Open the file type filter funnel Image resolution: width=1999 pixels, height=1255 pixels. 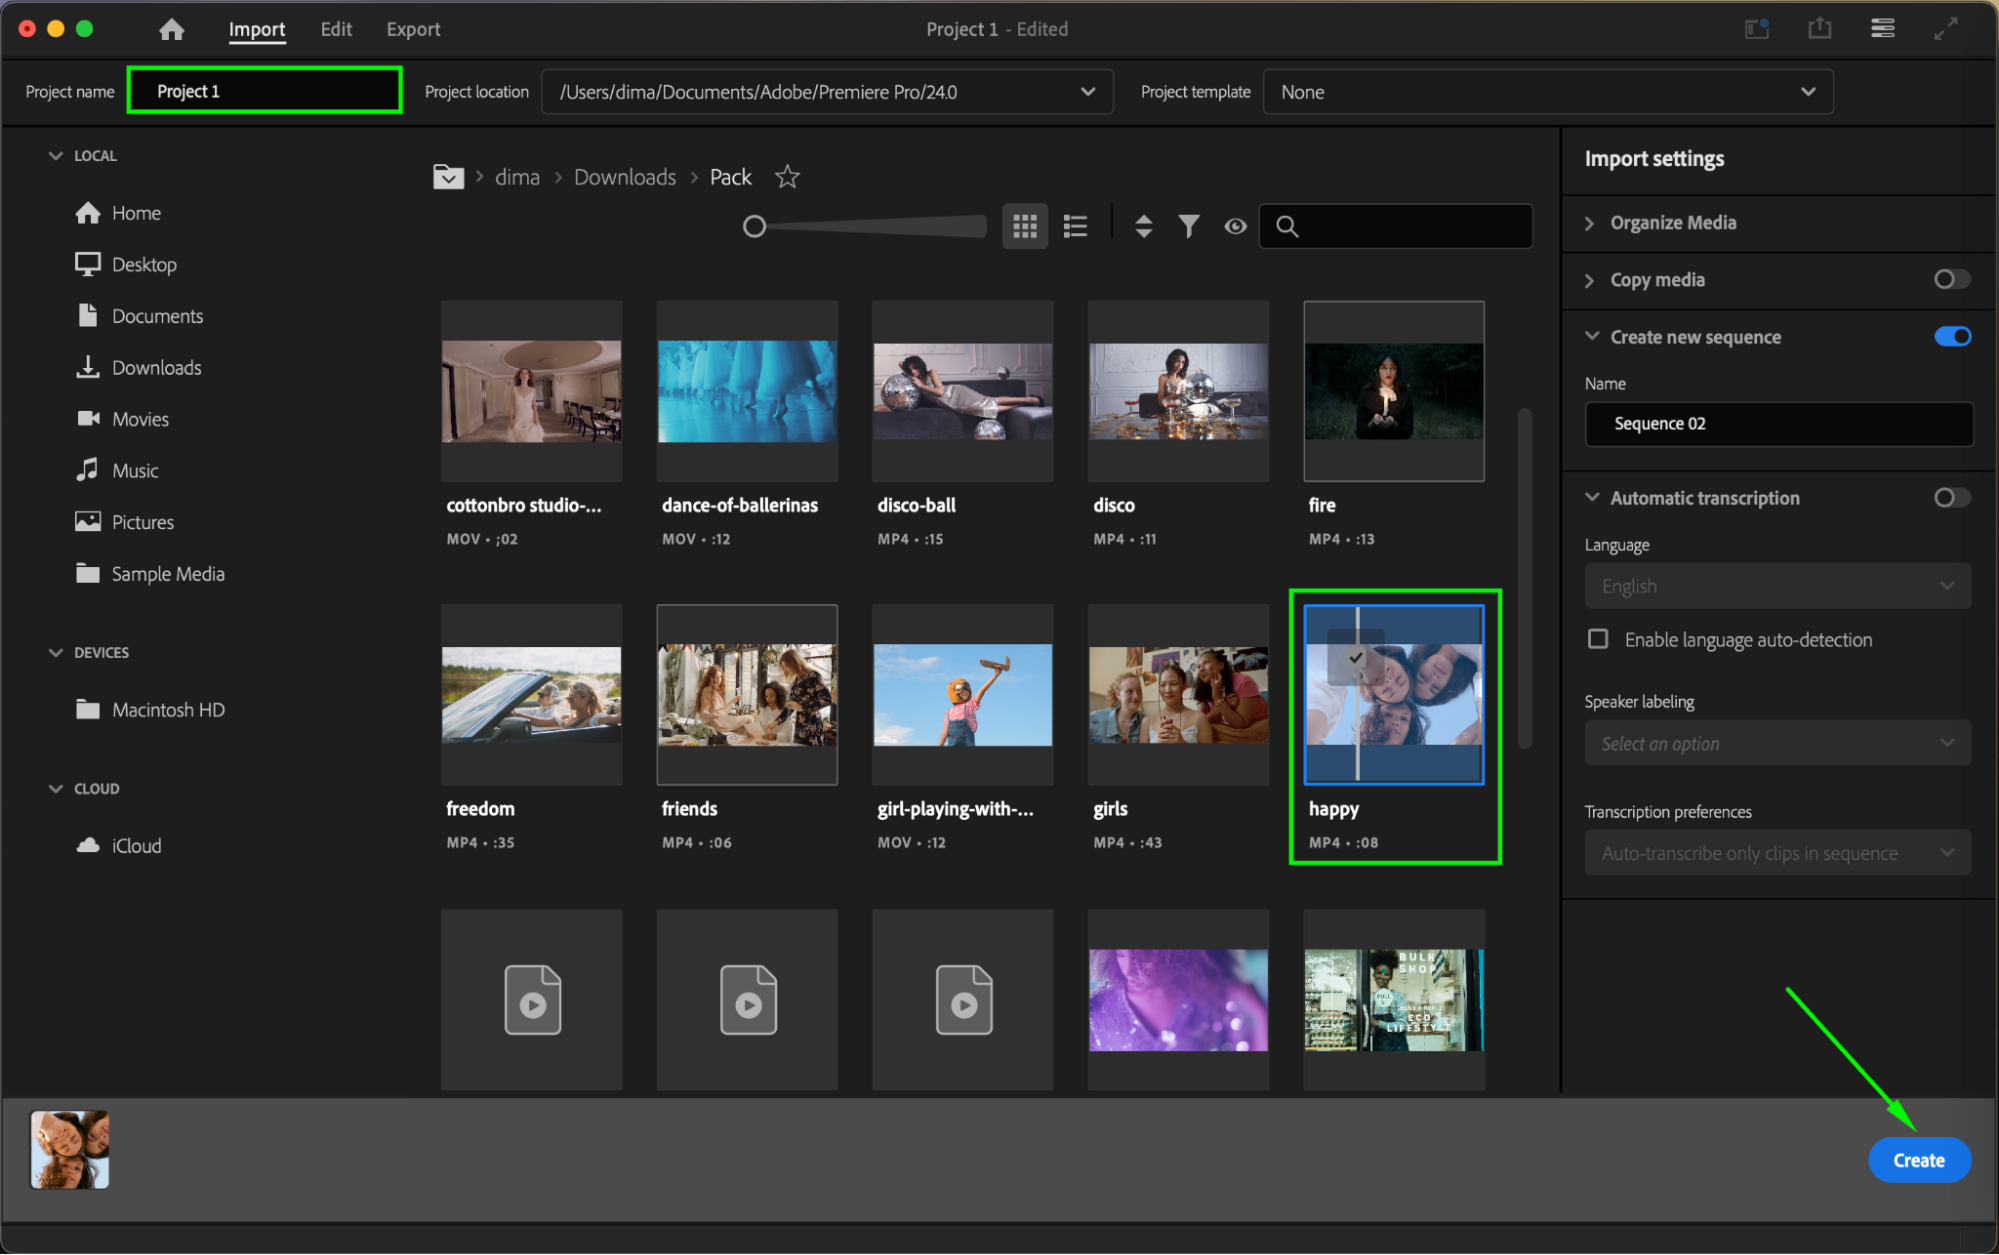click(1188, 226)
